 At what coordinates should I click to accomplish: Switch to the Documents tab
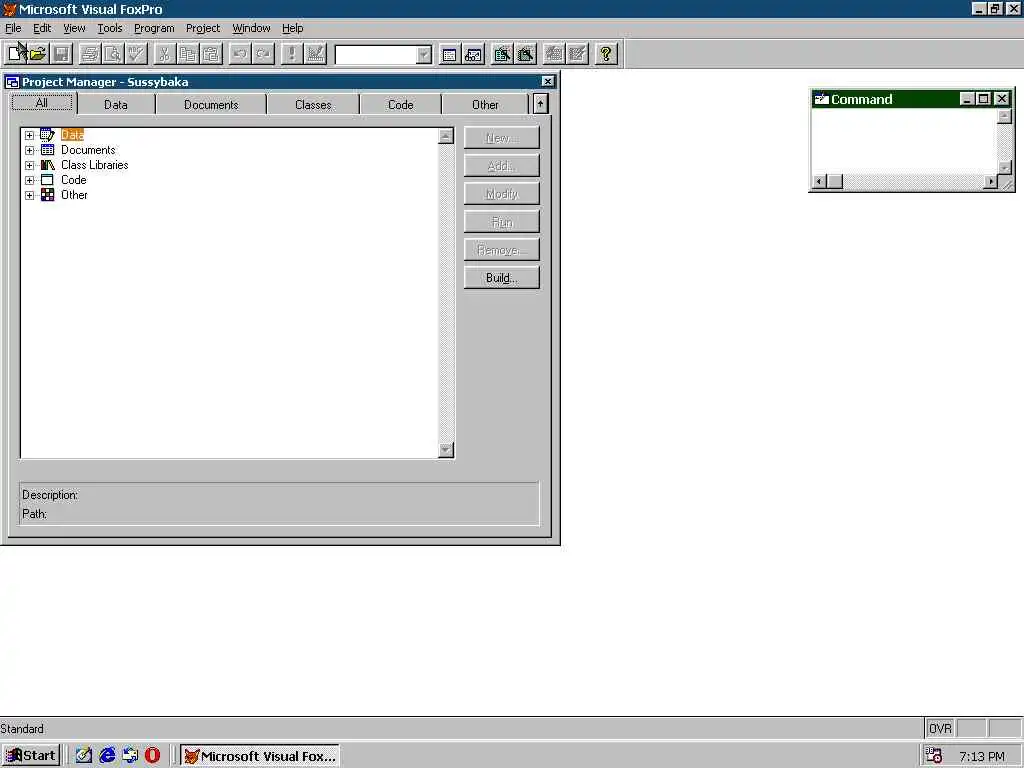click(211, 104)
